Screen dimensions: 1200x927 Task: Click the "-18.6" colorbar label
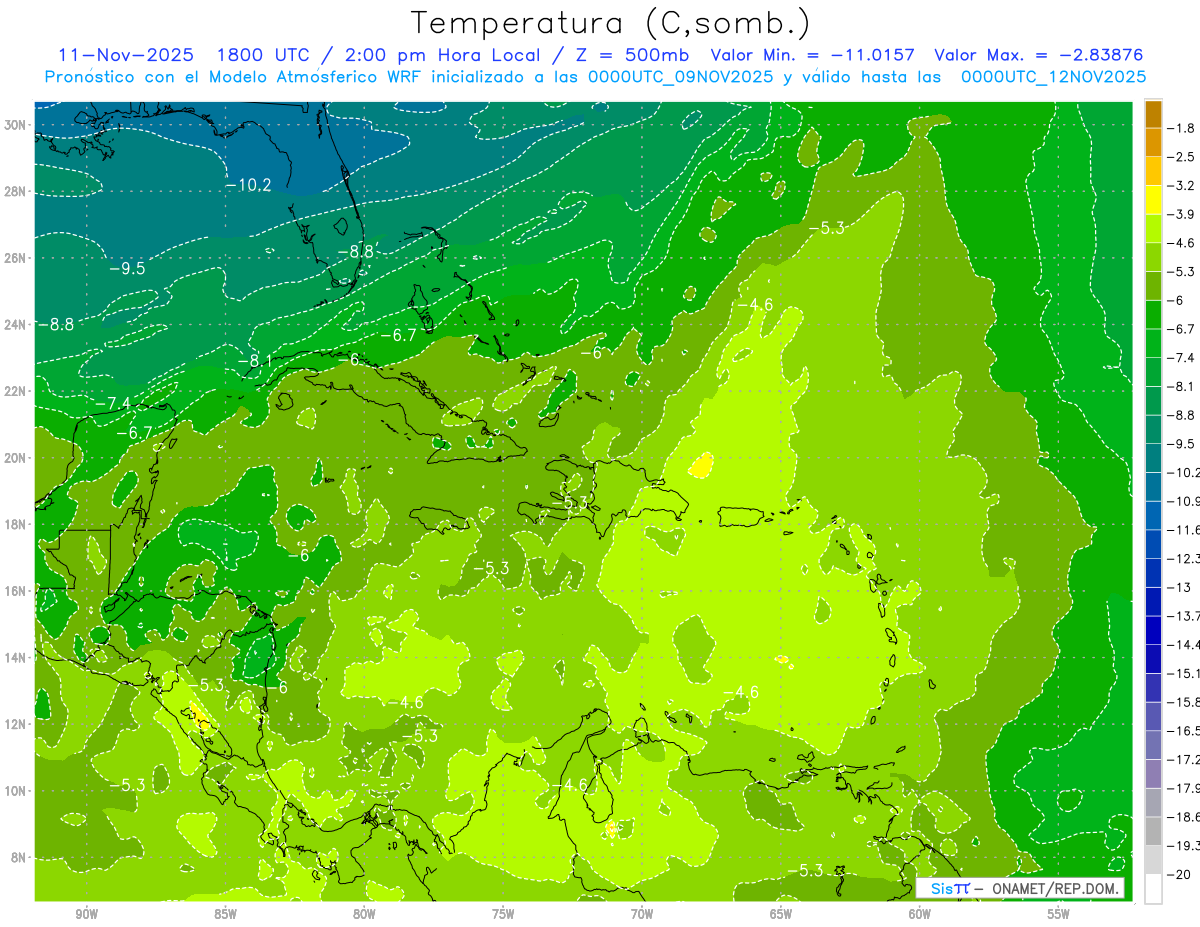[x=1184, y=817]
